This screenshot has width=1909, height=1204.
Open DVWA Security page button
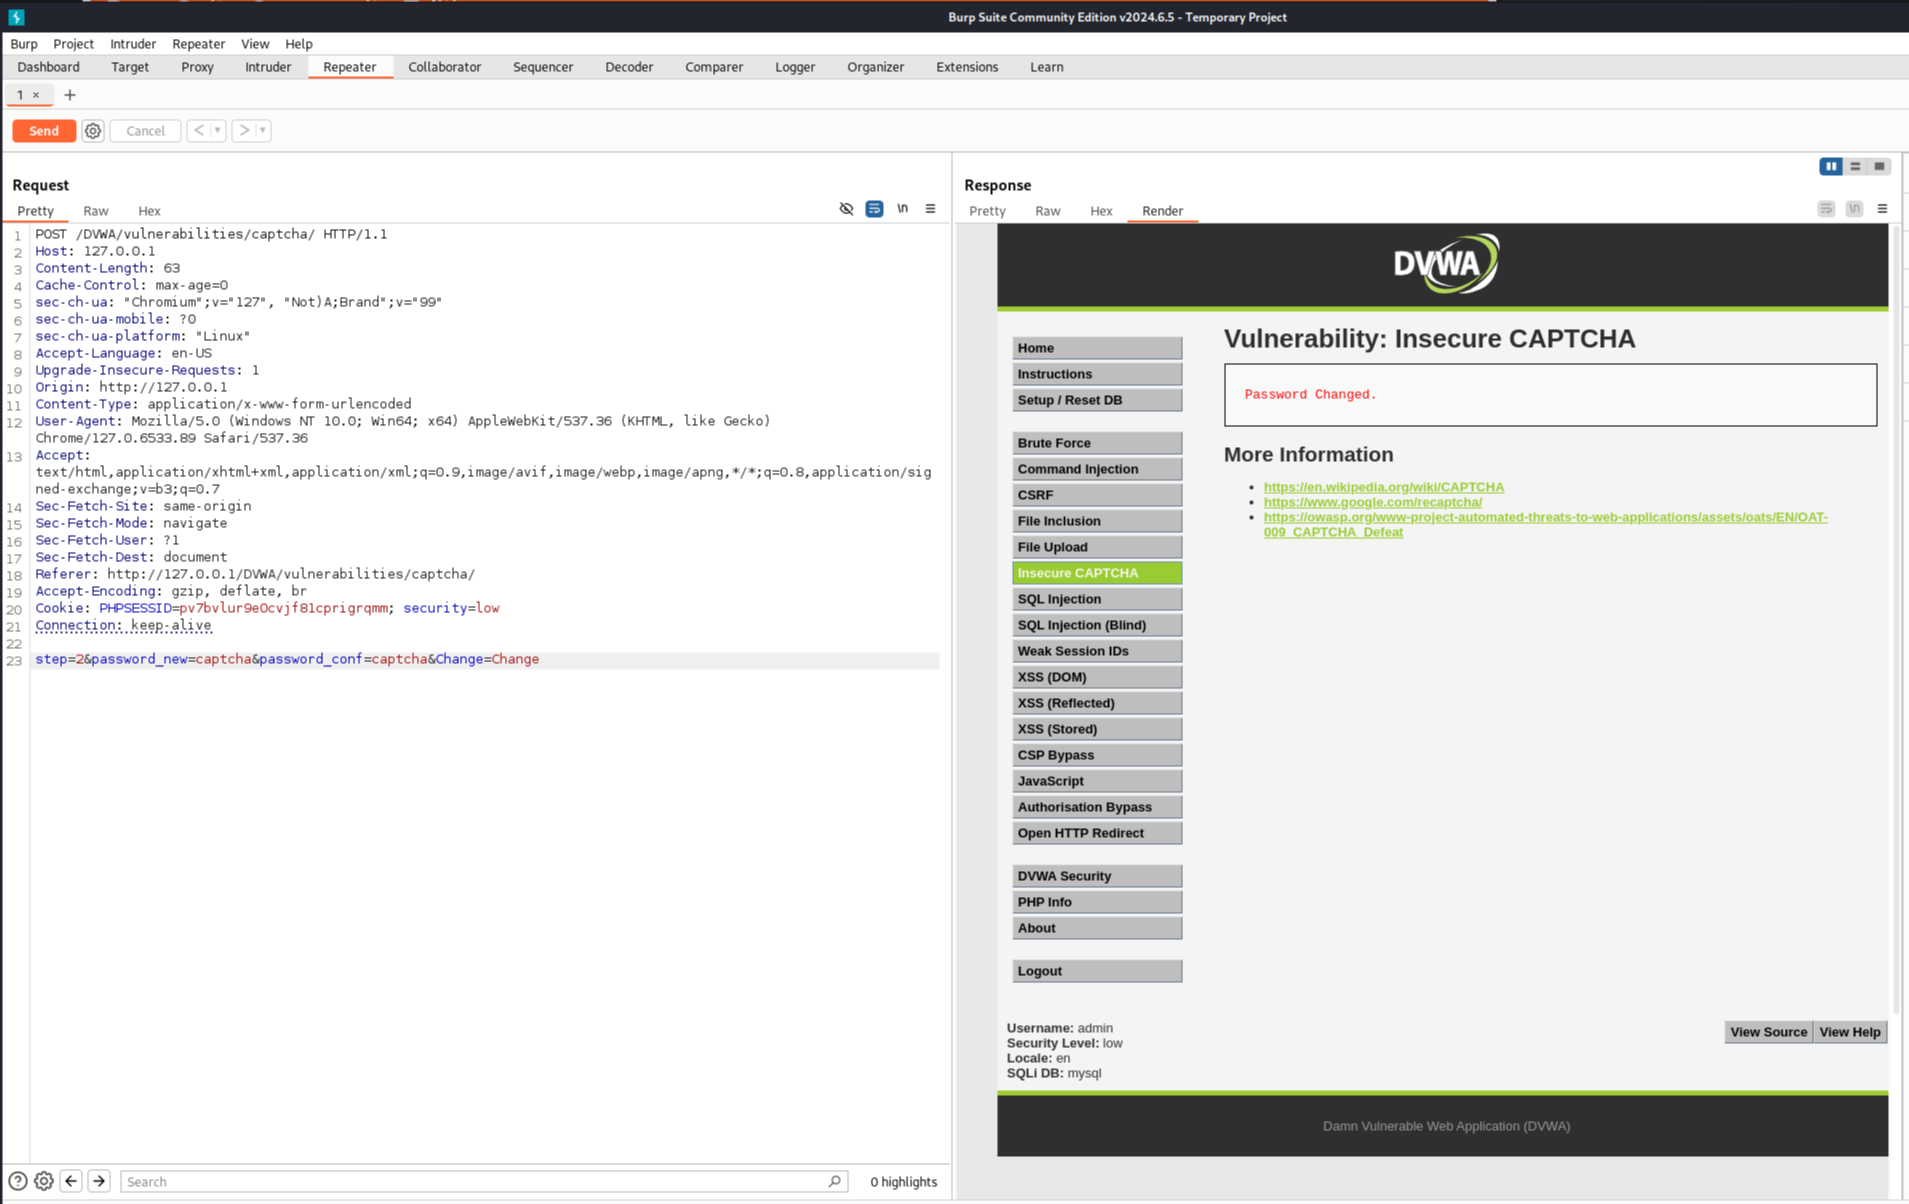coord(1097,876)
